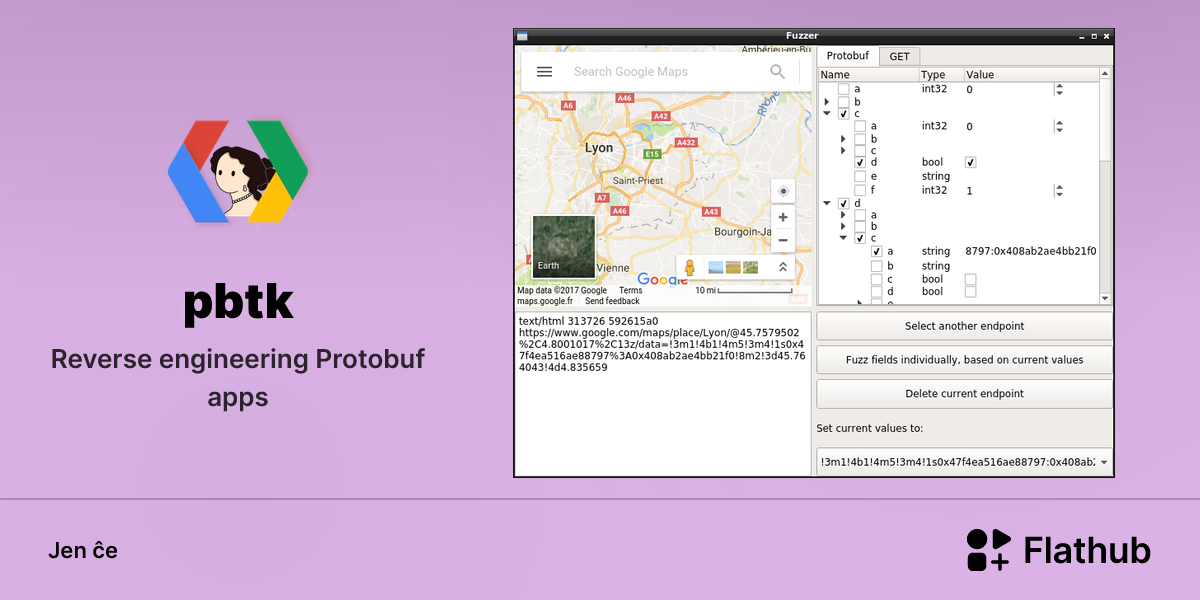Open the Google Maps hamburger menu

(544, 71)
